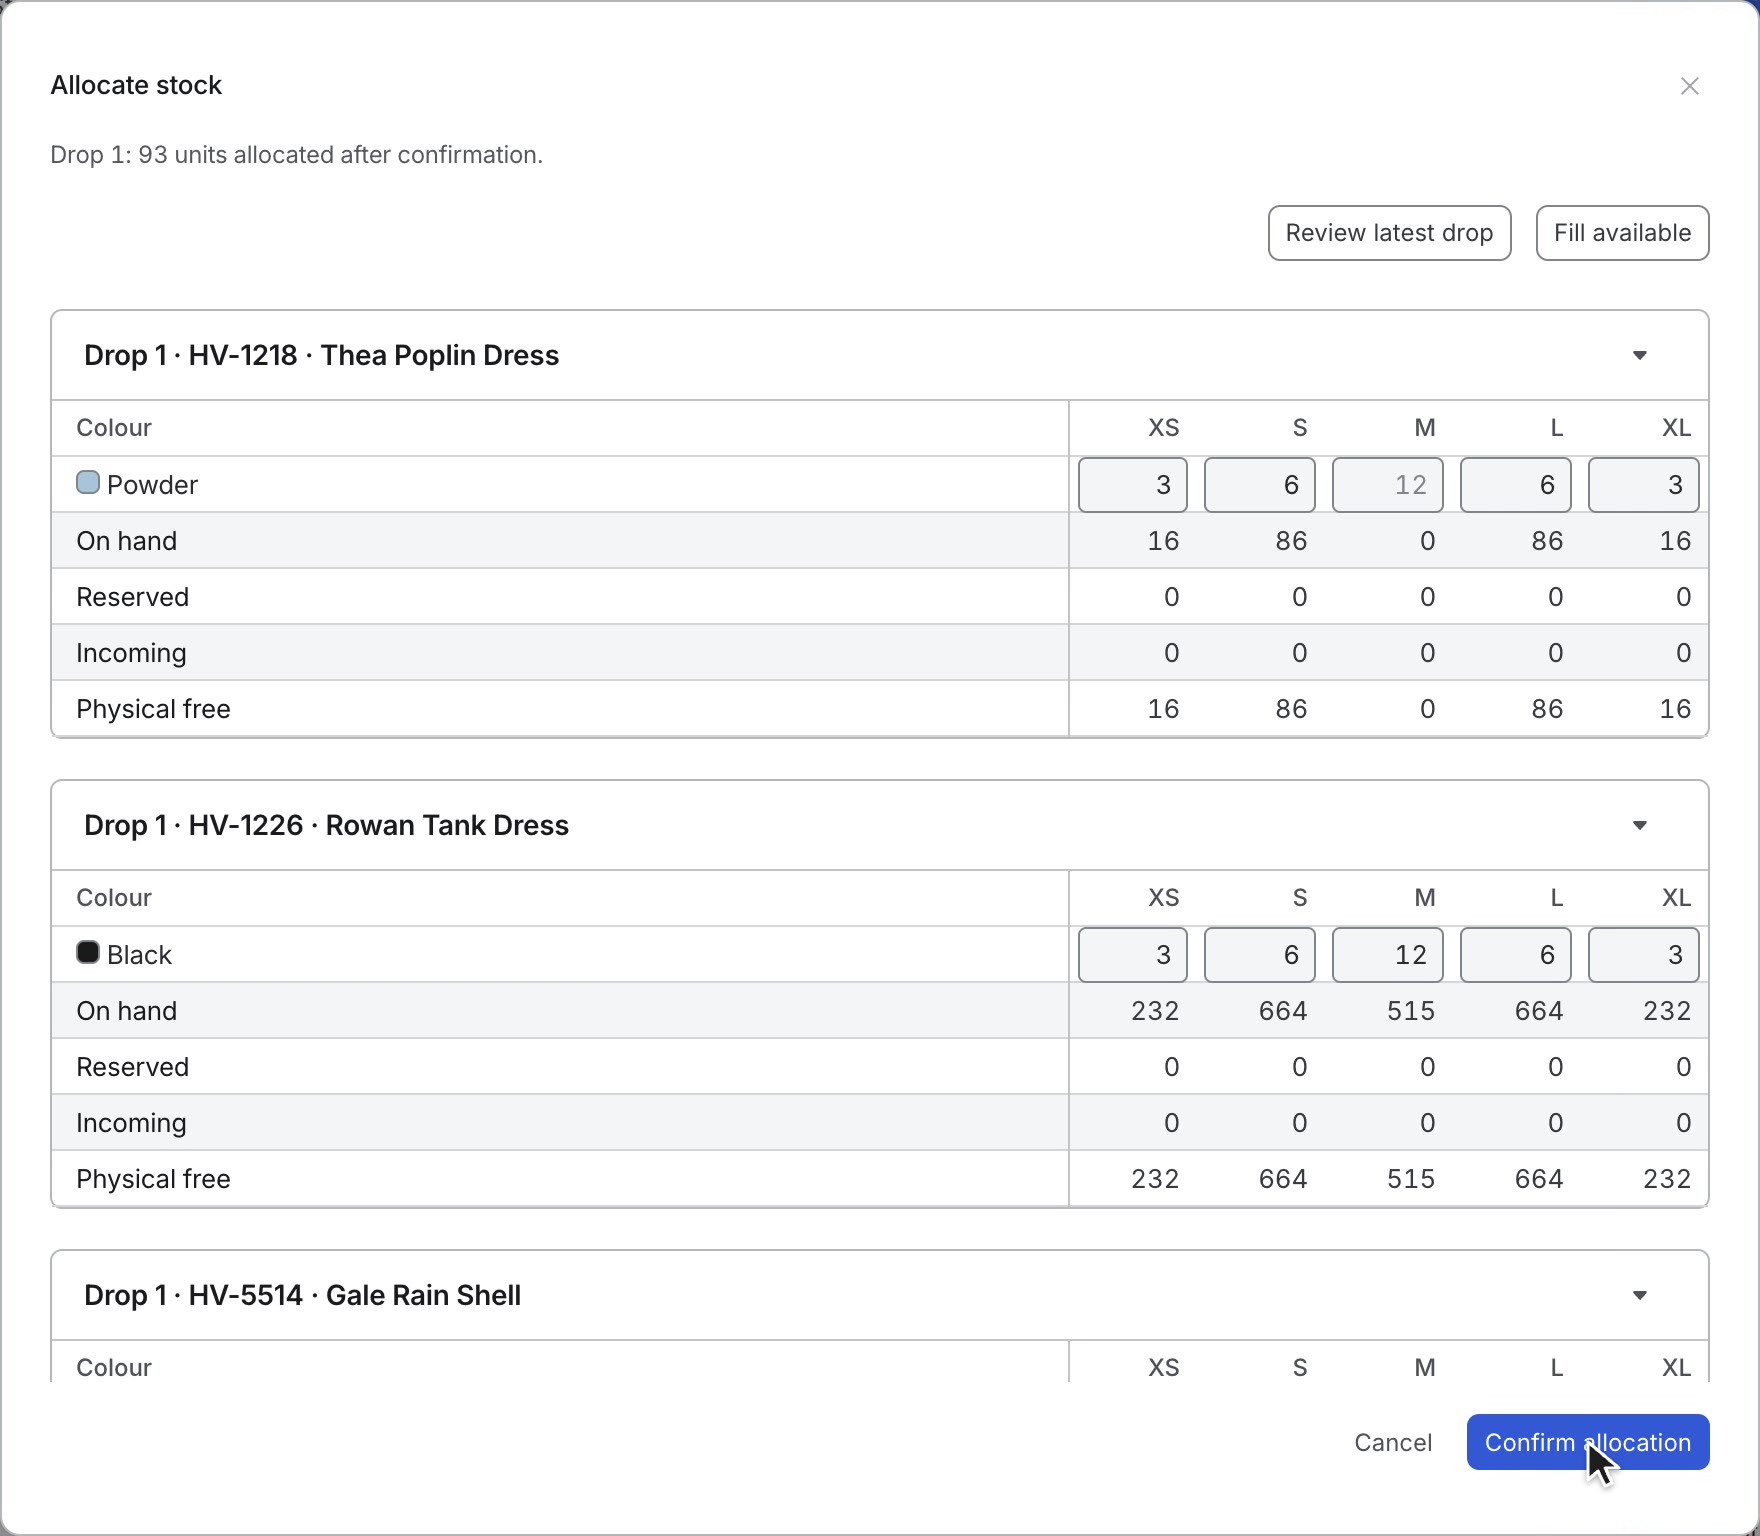Edit Powder L allocation field
Viewport: 1760px width, 1536px height.
pyautogui.click(x=1515, y=485)
